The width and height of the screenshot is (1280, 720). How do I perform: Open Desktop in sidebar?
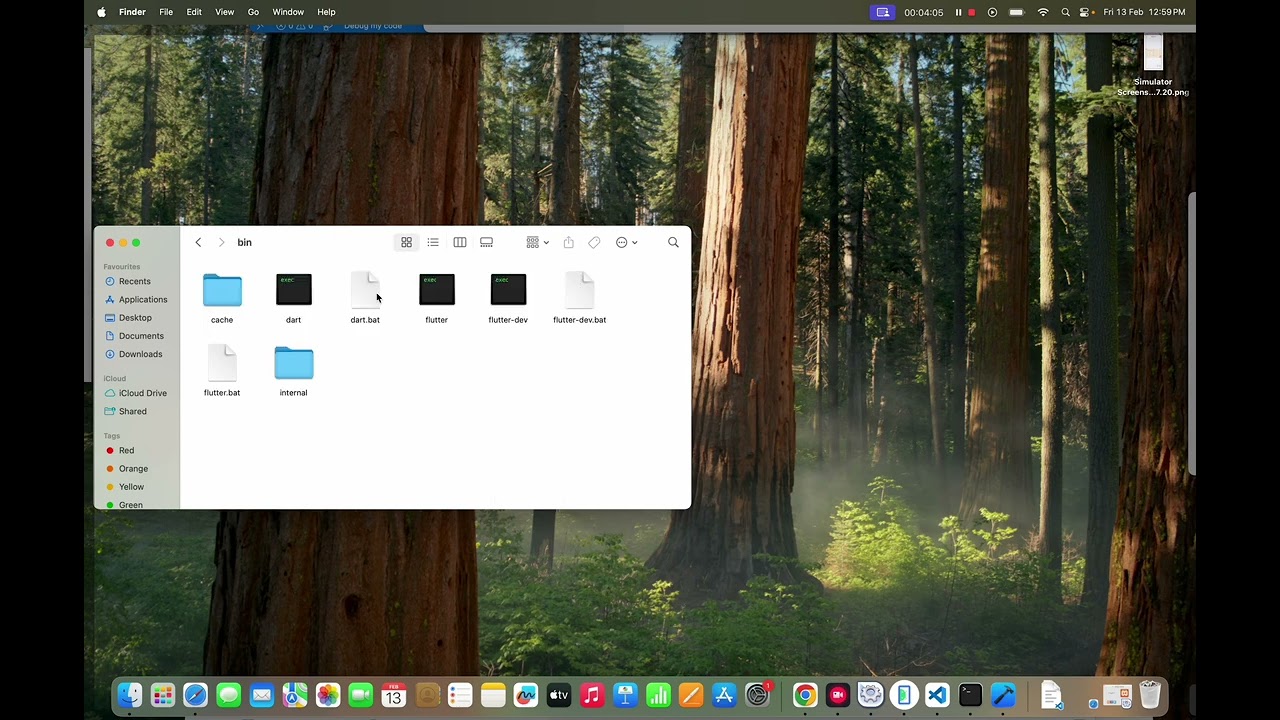[x=136, y=317]
